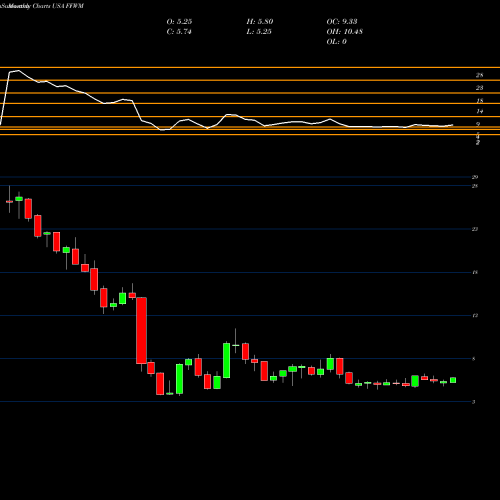Select the high value 'H: 5.80'
The image size is (500, 500).
(x=260, y=21)
